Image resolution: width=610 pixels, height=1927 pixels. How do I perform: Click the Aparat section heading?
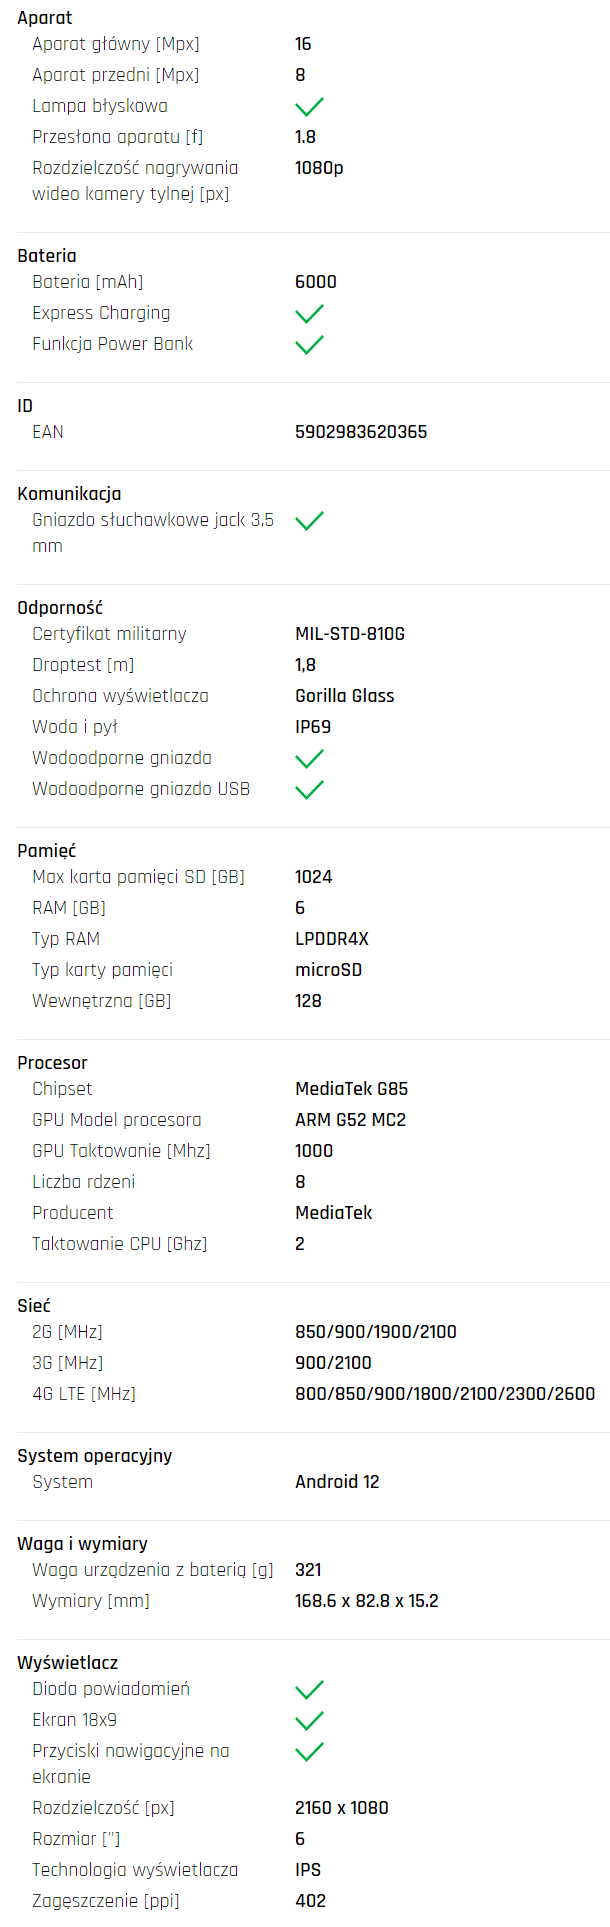pyautogui.click(x=45, y=18)
